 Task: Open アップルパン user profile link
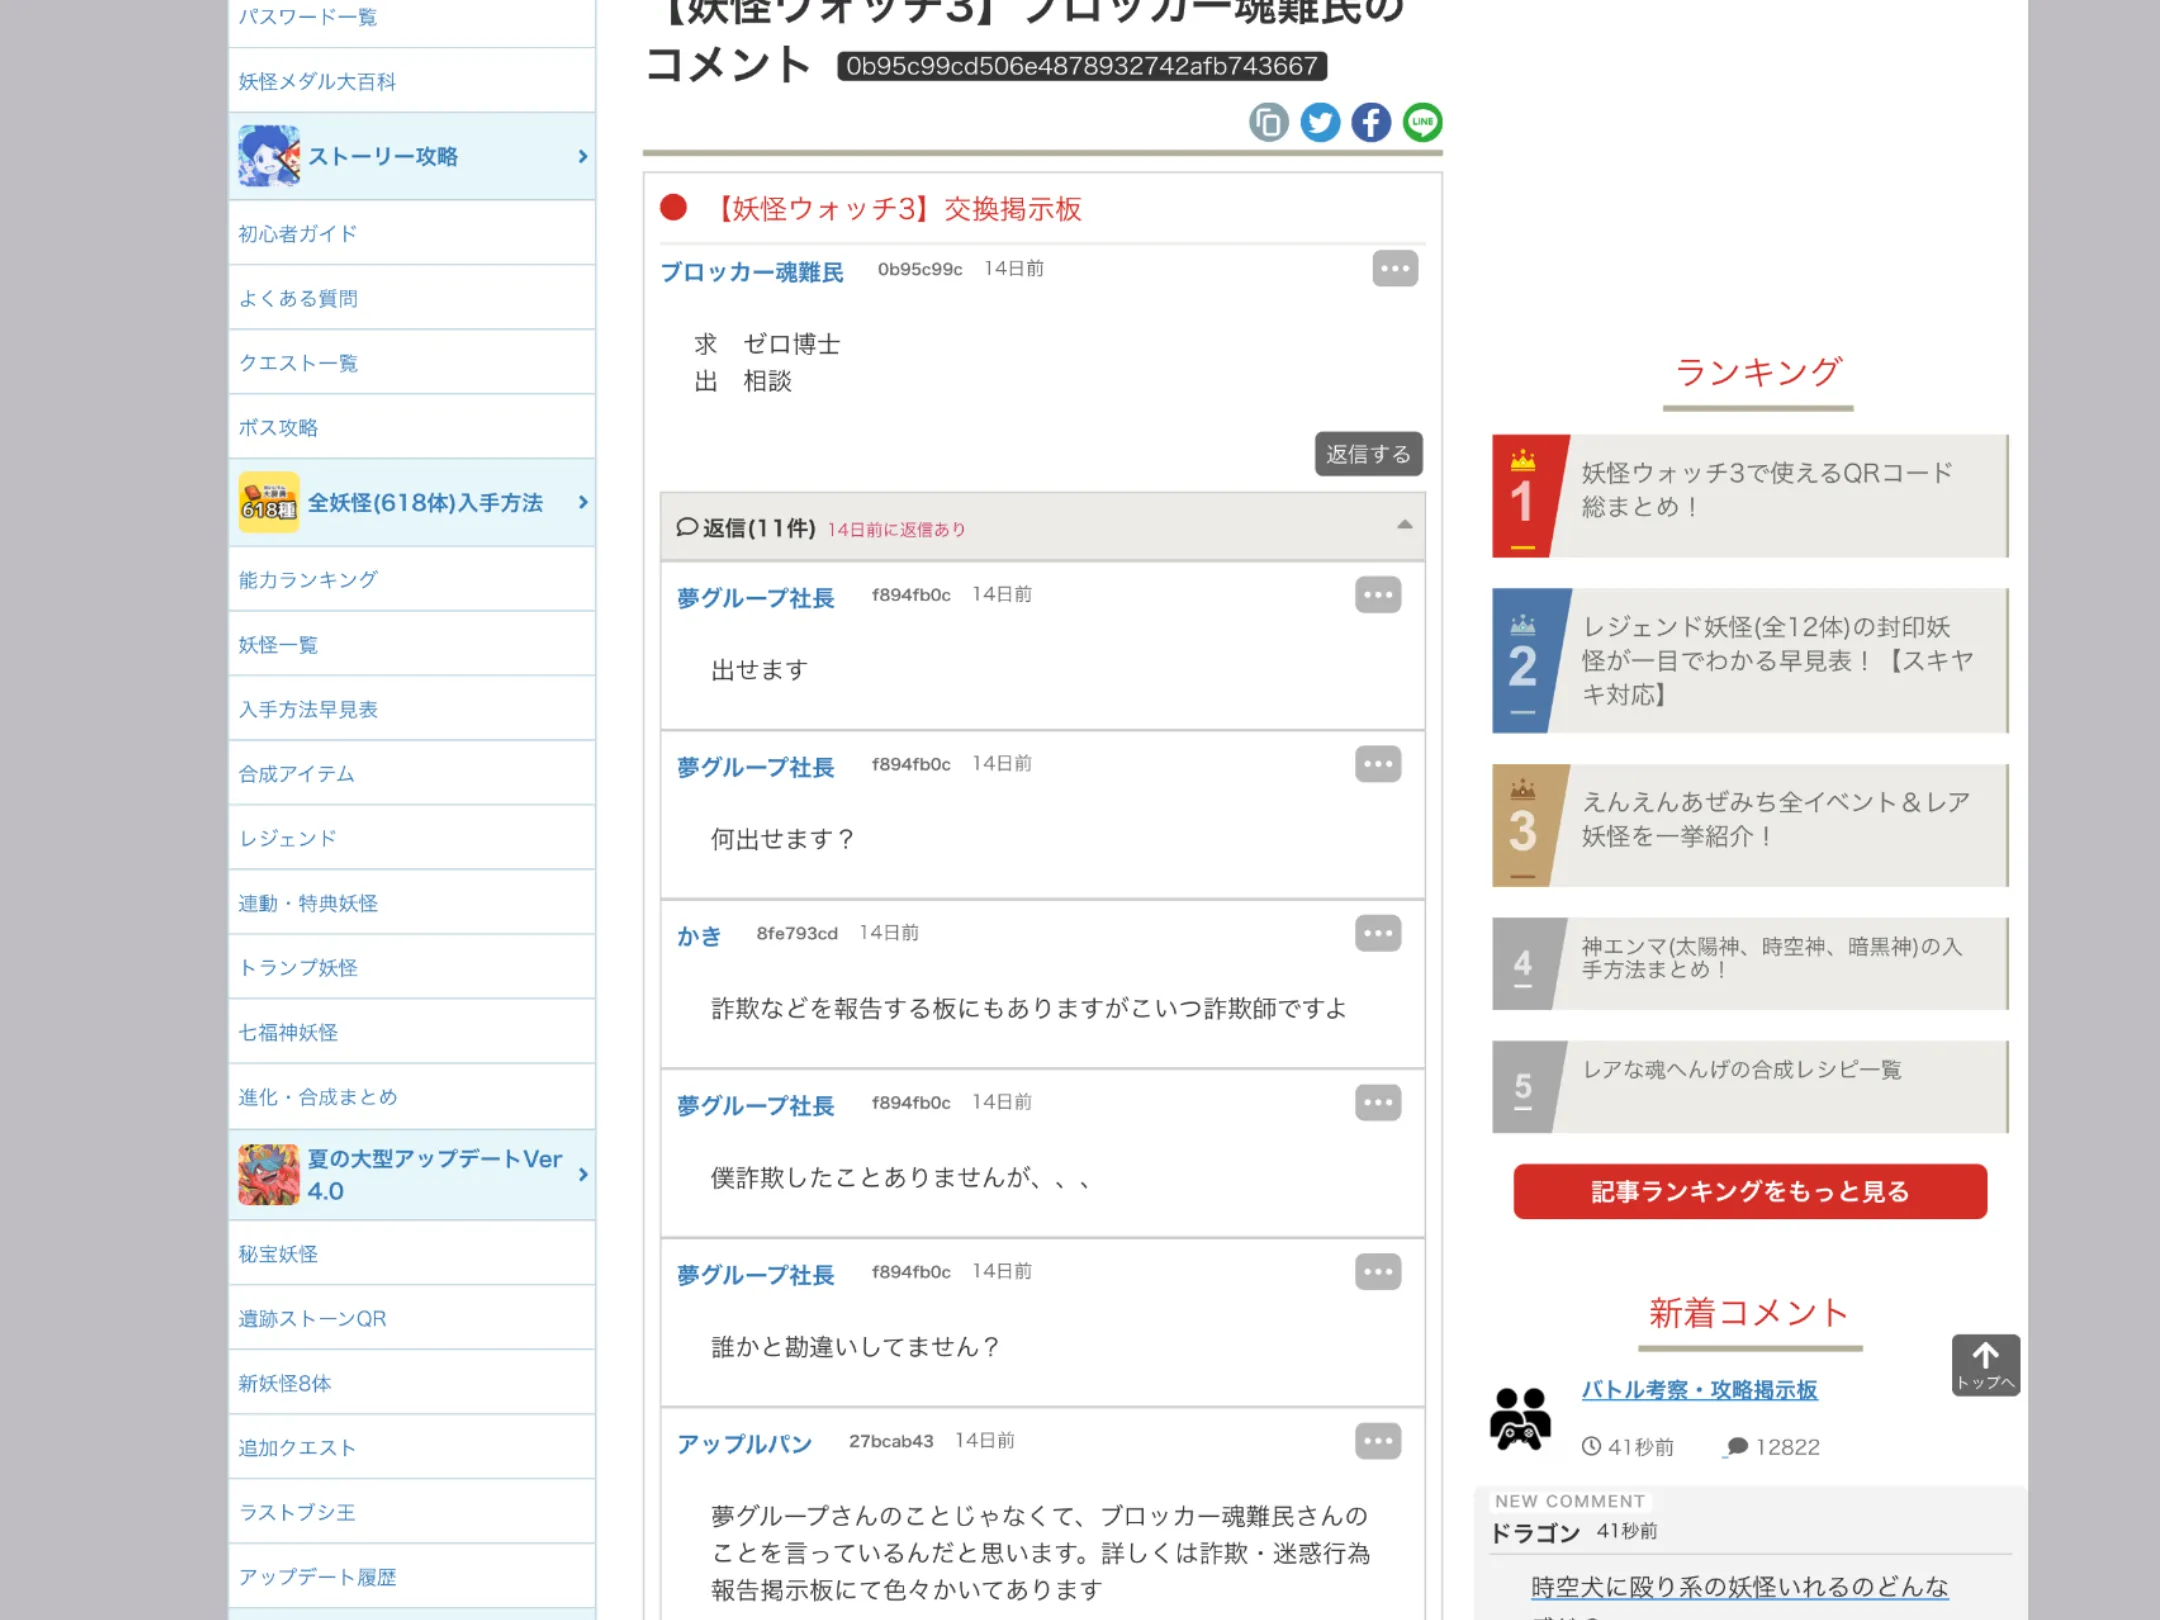(744, 1444)
